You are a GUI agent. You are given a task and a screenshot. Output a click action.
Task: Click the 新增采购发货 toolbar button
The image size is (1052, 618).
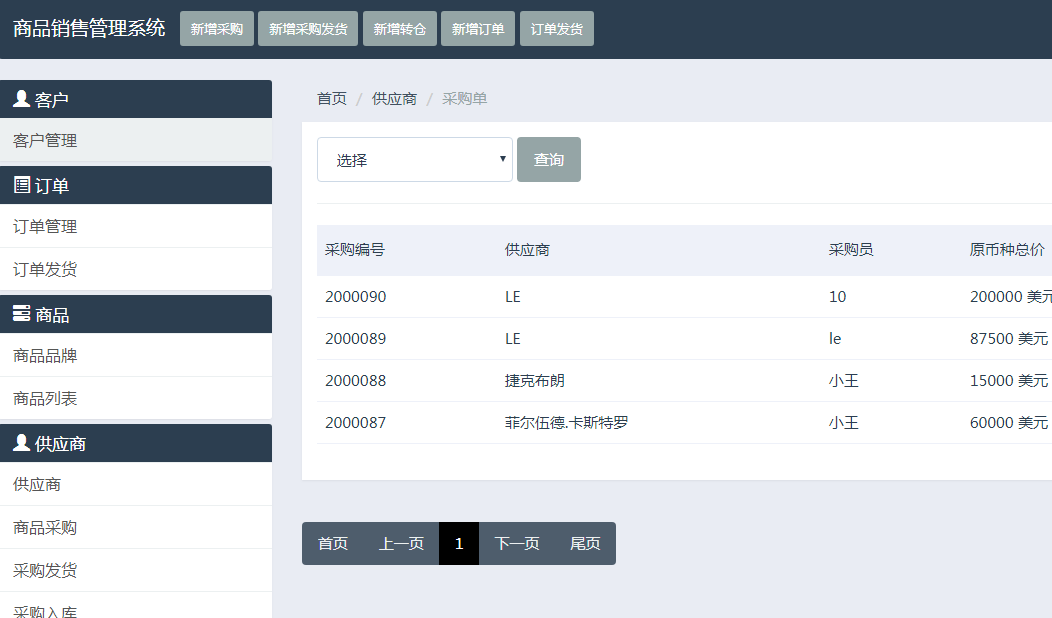tap(308, 29)
